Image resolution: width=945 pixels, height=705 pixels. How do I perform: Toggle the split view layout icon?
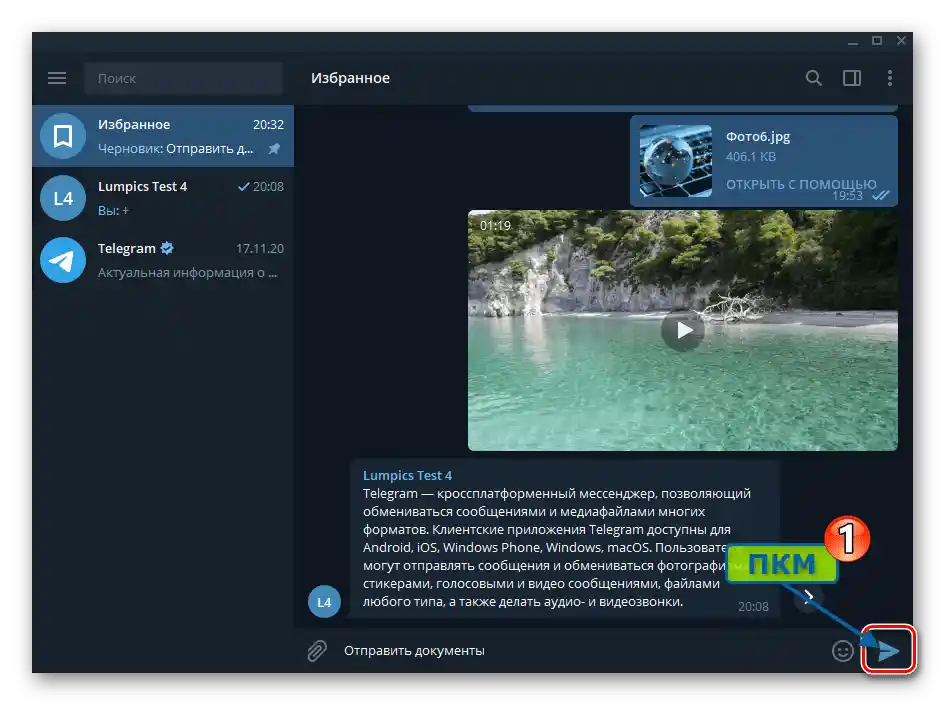pyautogui.click(x=852, y=77)
